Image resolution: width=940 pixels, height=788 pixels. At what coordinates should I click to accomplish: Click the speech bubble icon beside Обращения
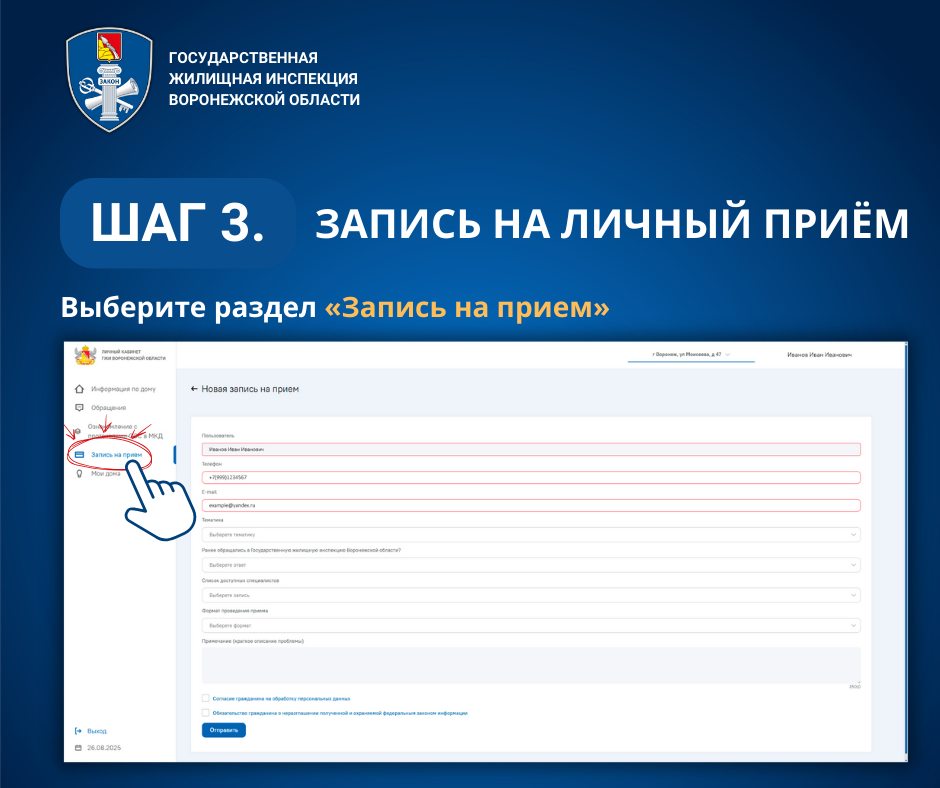coord(79,407)
